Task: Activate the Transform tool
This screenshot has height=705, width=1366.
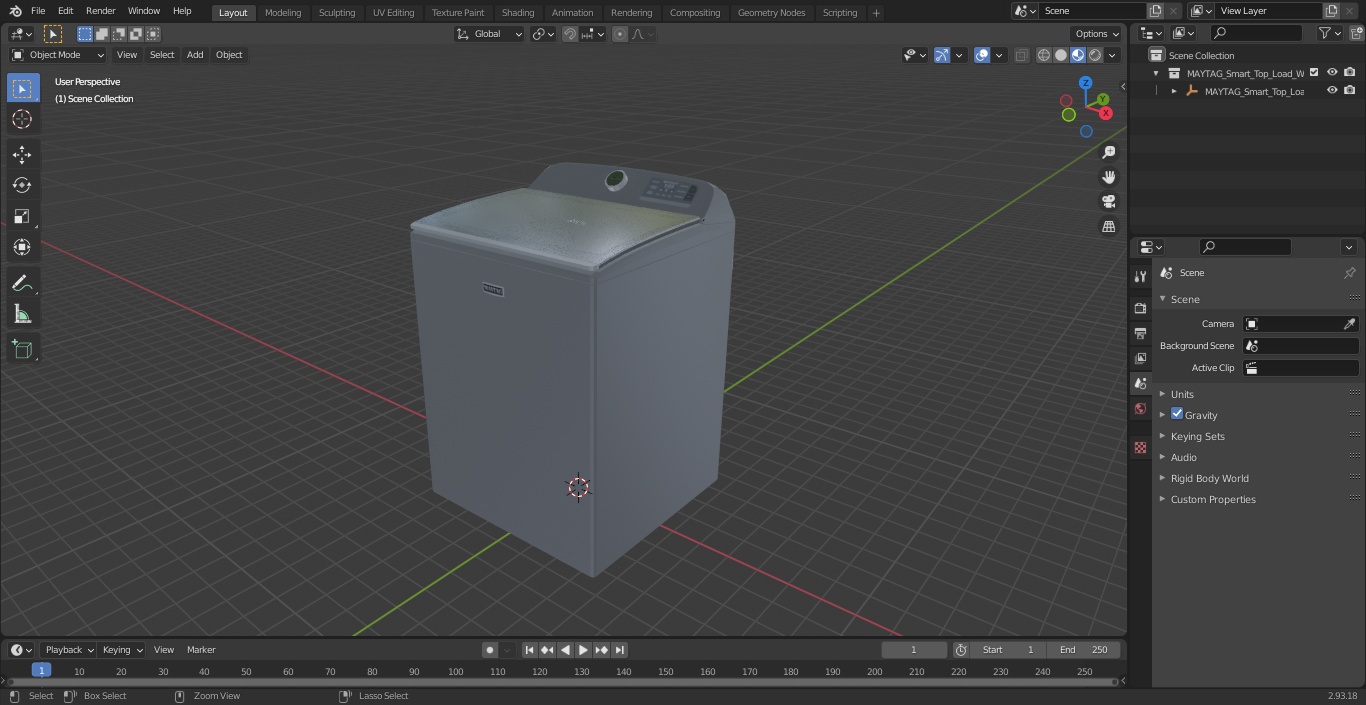Action: [22, 247]
